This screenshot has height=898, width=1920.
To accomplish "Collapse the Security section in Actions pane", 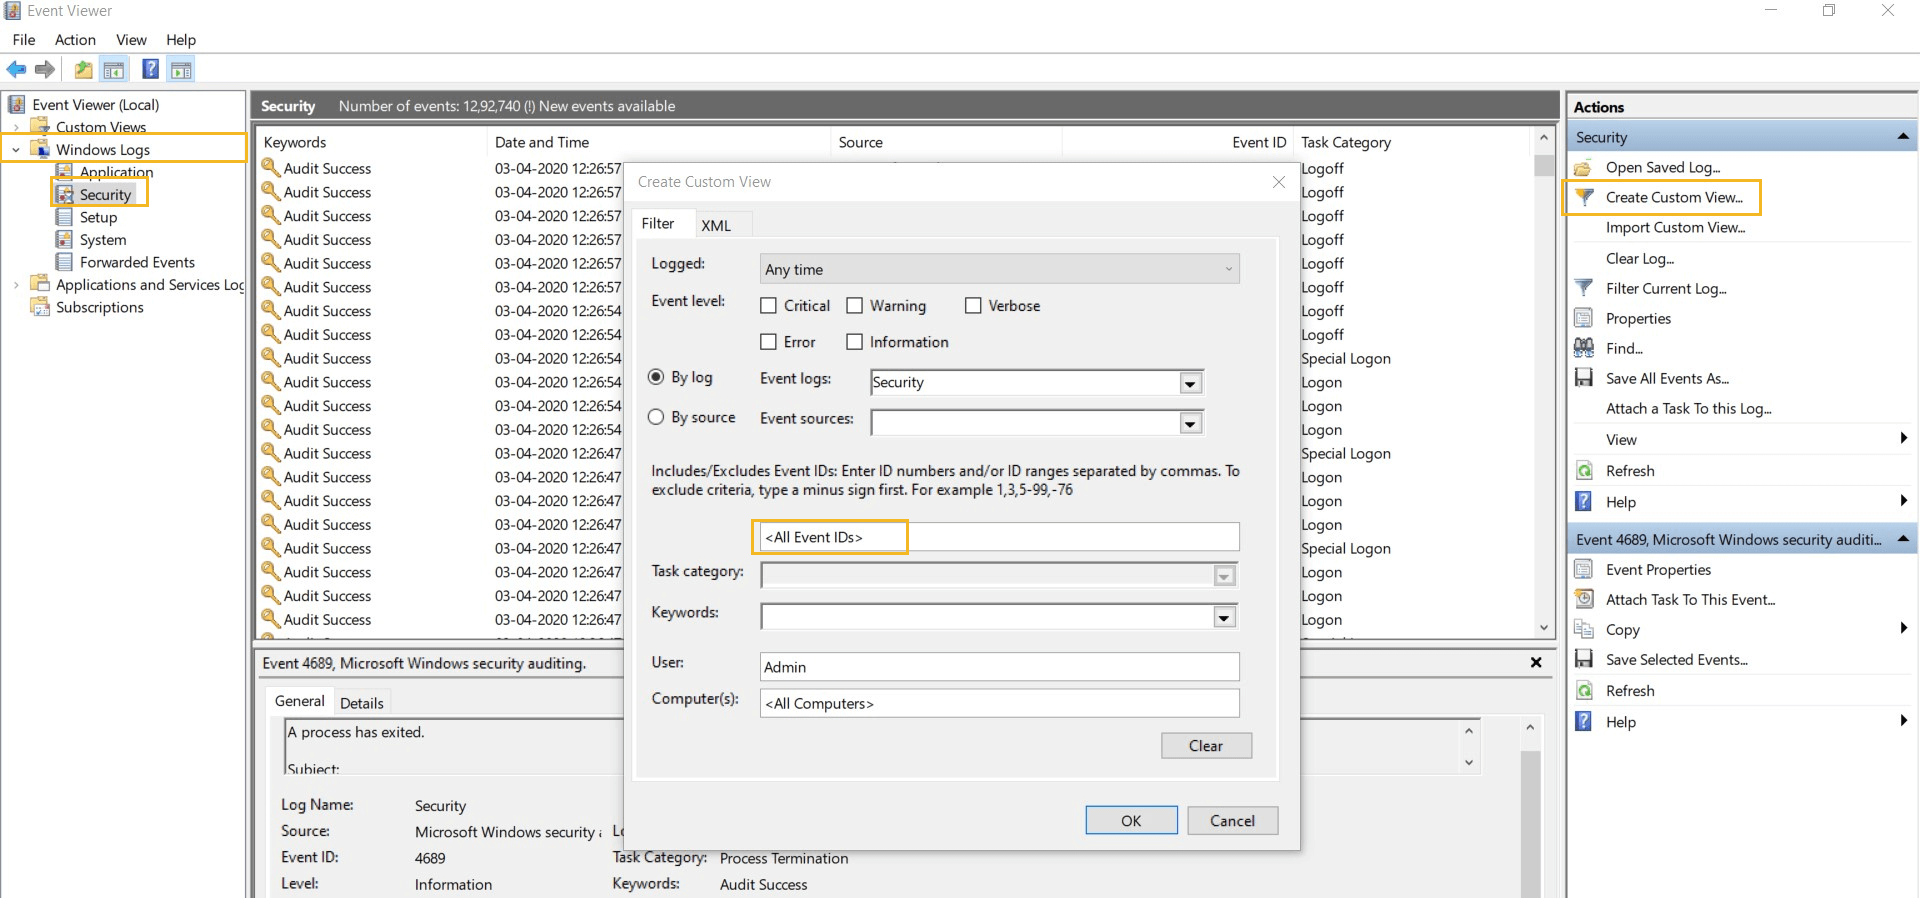I will pyautogui.click(x=1903, y=137).
